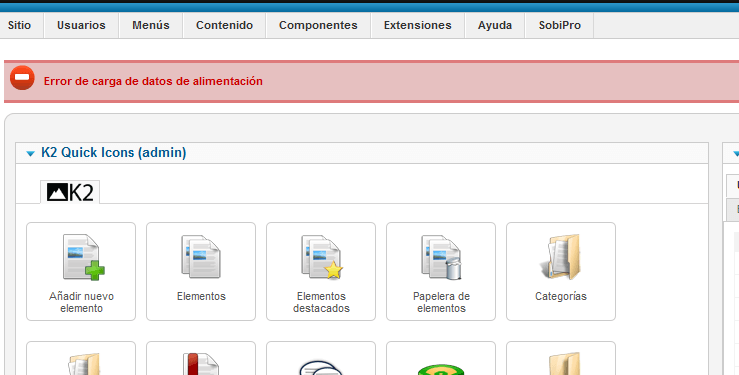Open the SobiPro menu

(559, 25)
